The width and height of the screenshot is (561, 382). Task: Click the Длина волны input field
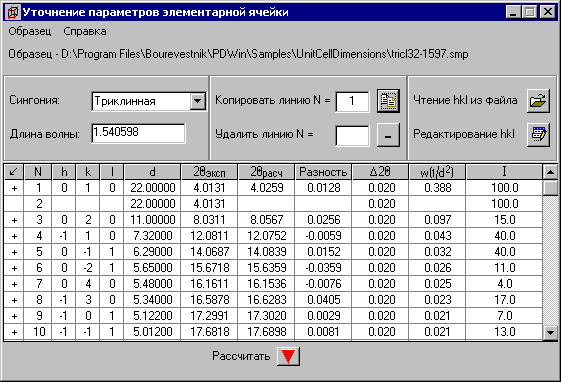click(x=138, y=133)
